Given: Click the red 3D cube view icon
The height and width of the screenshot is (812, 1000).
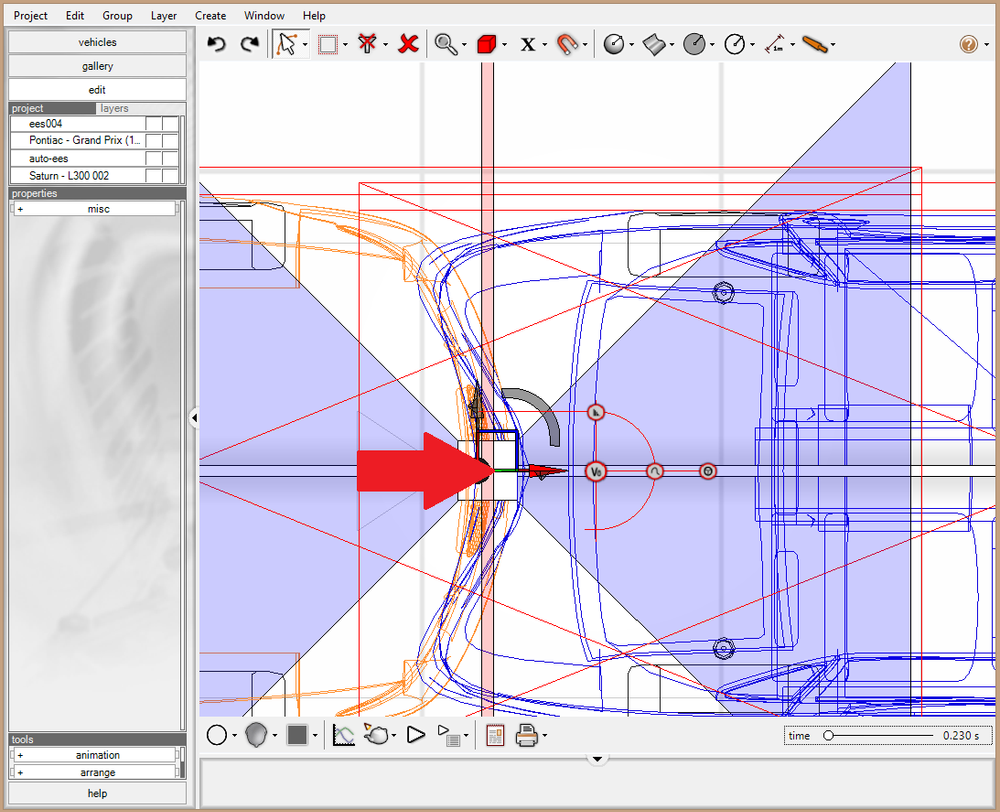Looking at the screenshot, I should [x=487, y=44].
